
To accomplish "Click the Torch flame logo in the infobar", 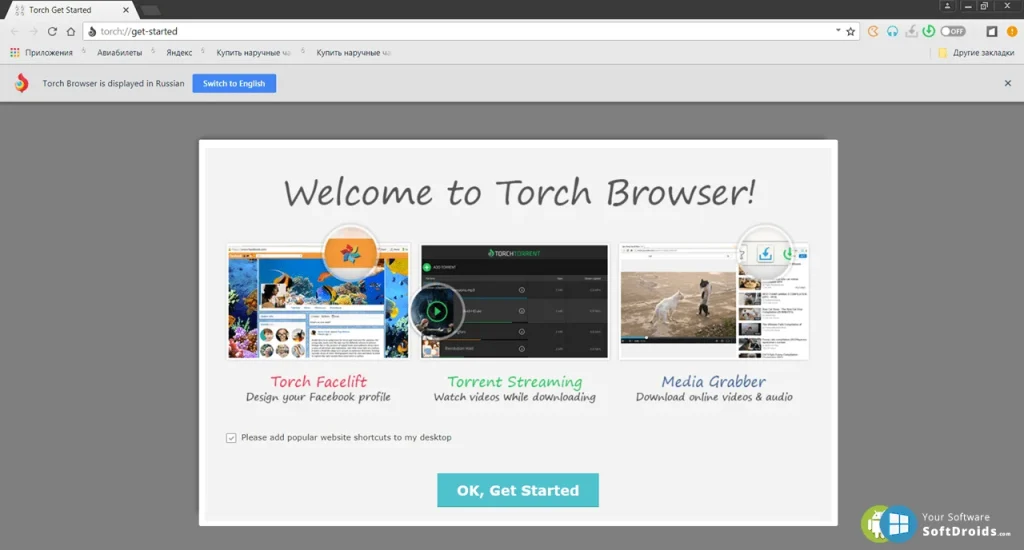I will coord(22,83).
